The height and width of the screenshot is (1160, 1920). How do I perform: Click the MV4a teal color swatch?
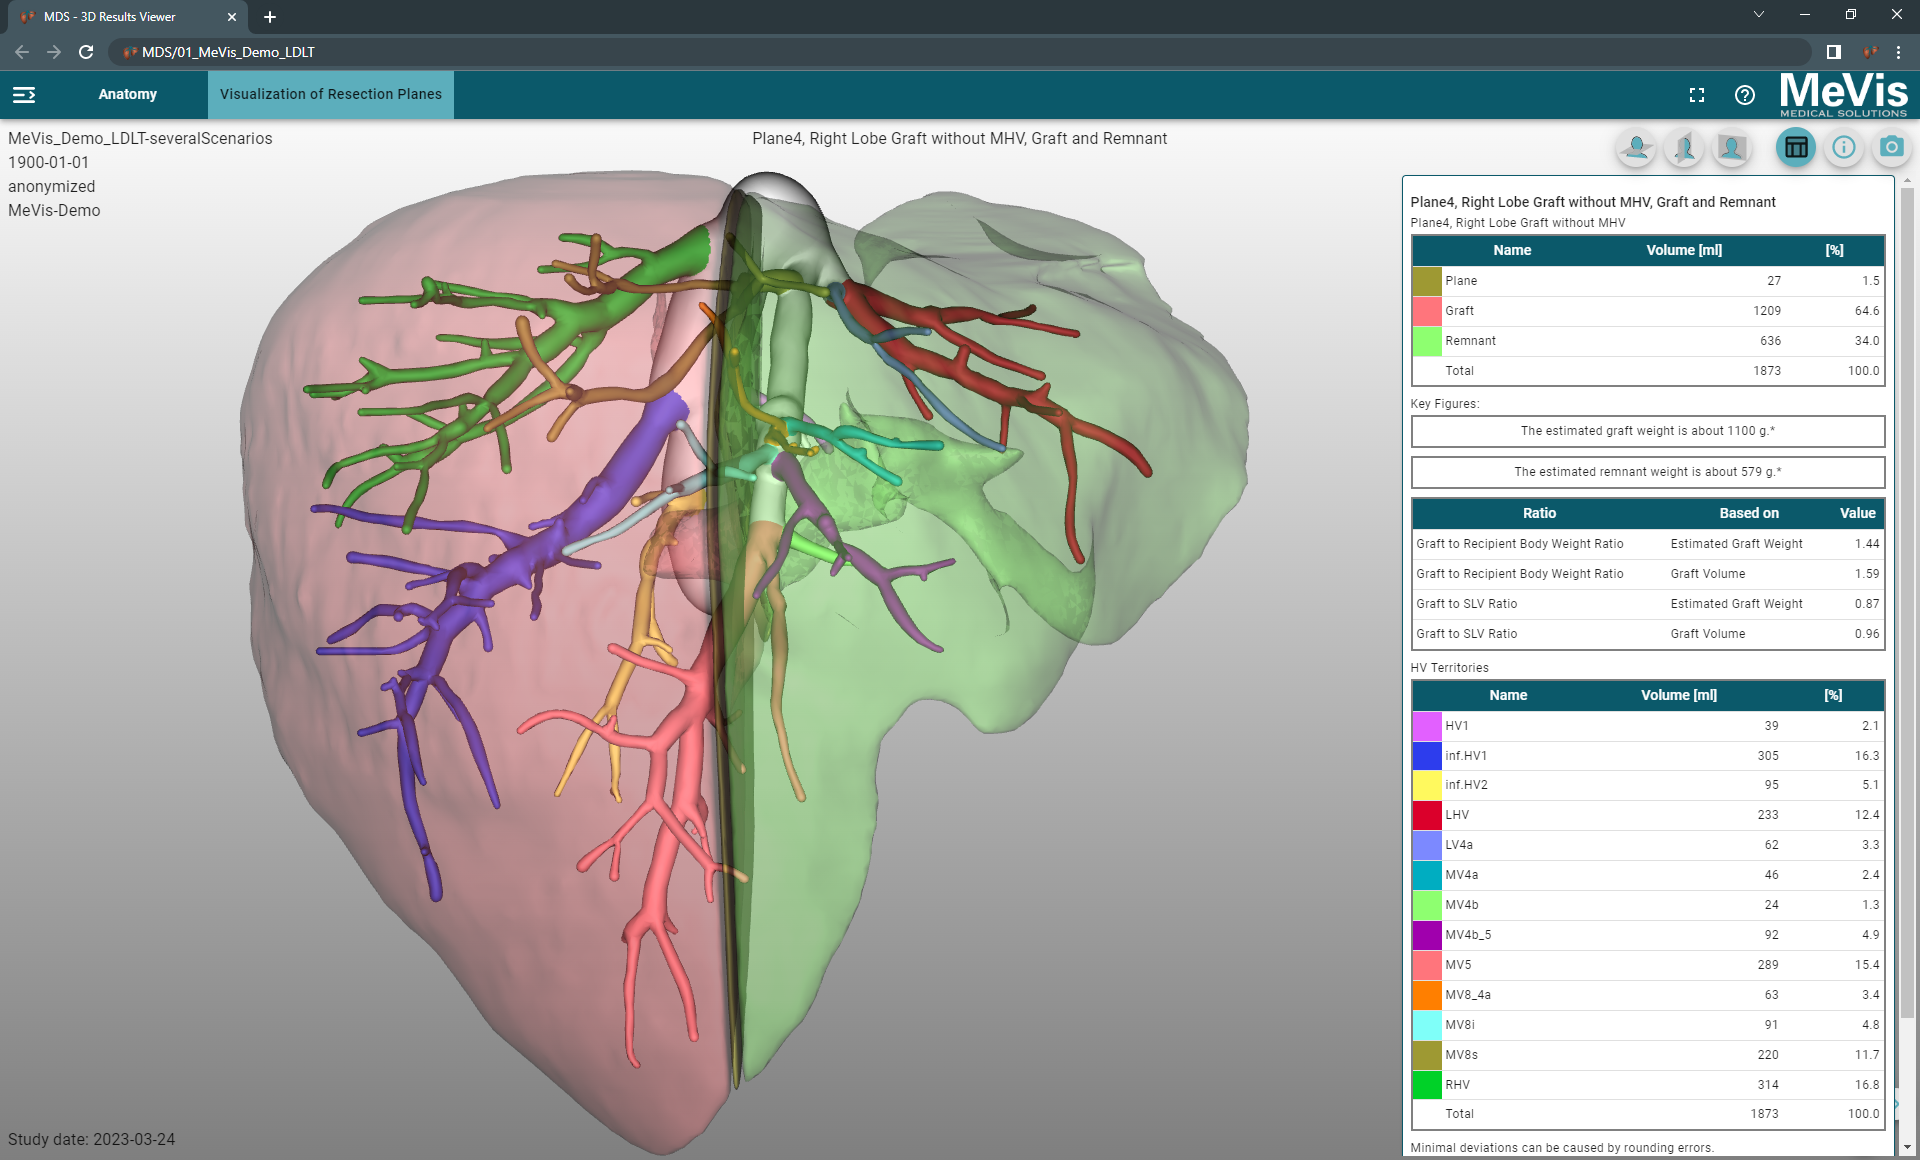coord(1427,875)
